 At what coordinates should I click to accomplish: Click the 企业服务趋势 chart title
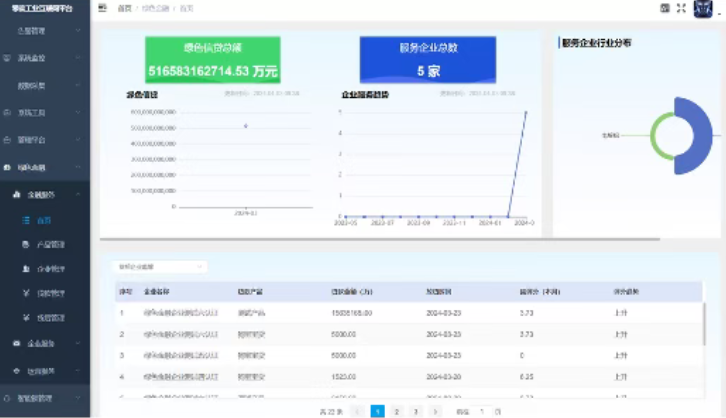365,94
